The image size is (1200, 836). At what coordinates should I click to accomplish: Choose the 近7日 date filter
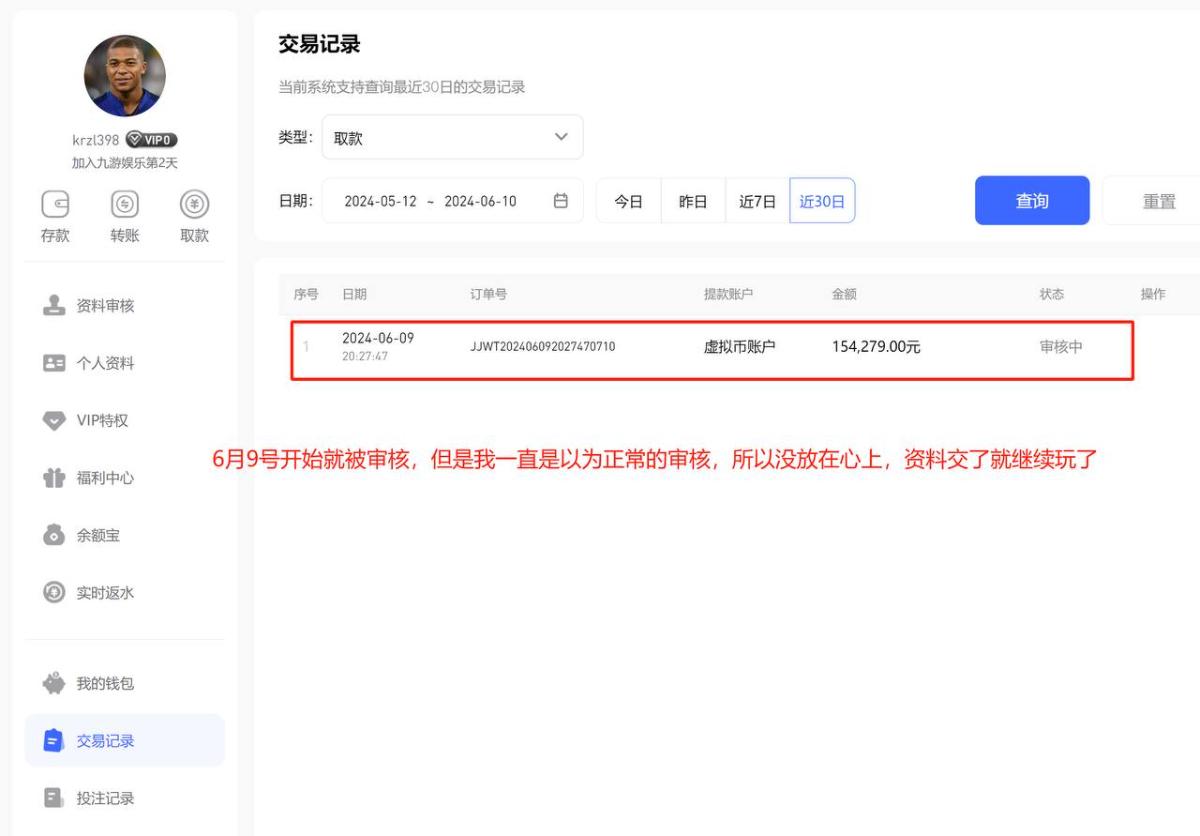coord(757,201)
